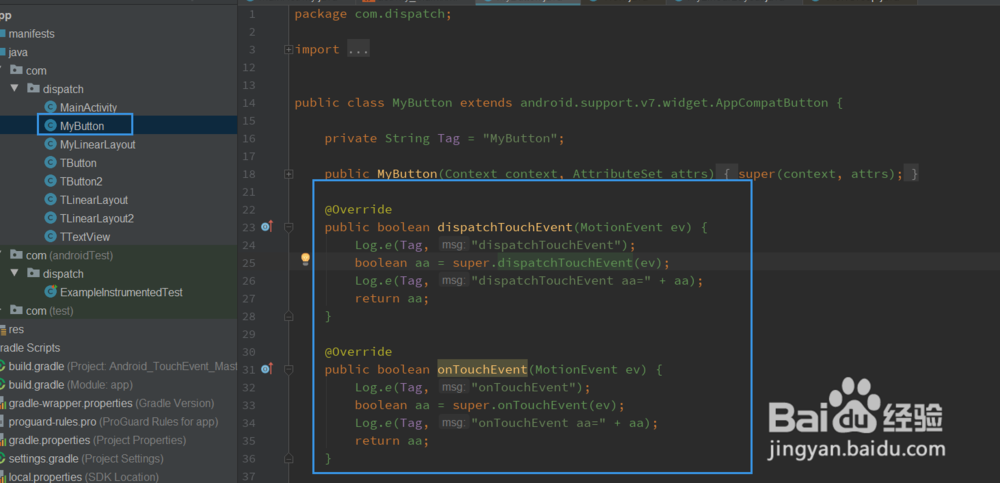
Task: Select the res folder
Action: click(17, 329)
